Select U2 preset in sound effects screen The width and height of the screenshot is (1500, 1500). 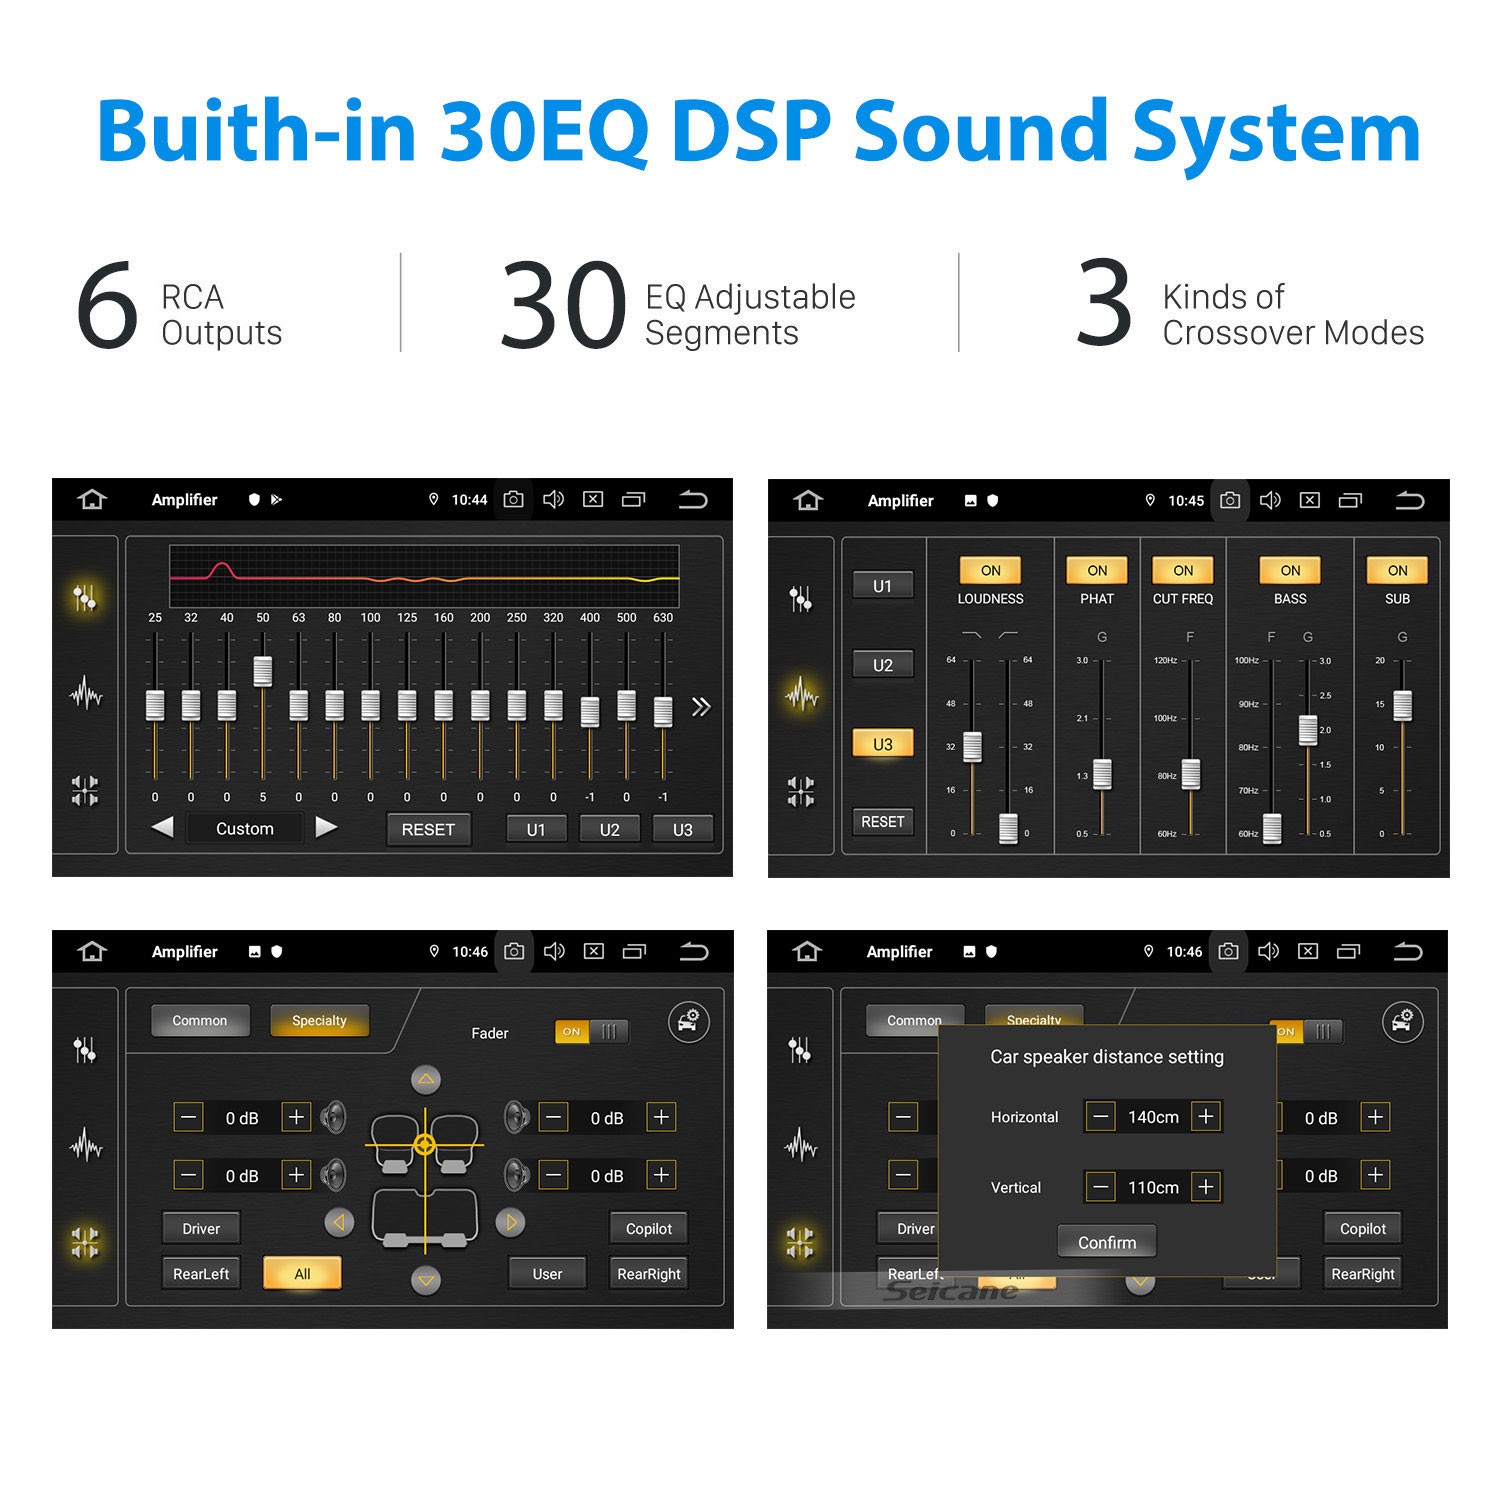(882, 665)
